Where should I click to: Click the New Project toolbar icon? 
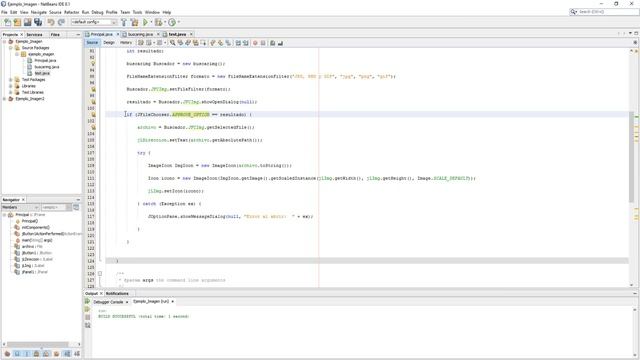[17, 22]
